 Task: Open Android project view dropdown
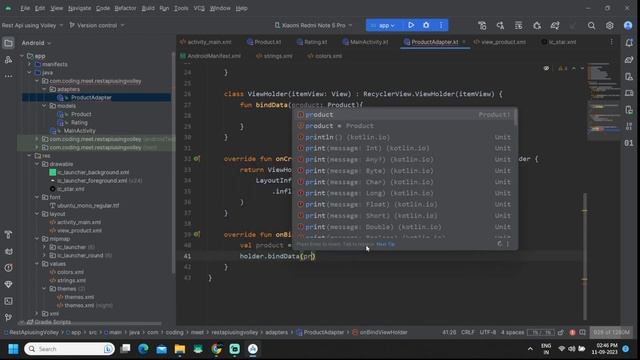(36, 43)
